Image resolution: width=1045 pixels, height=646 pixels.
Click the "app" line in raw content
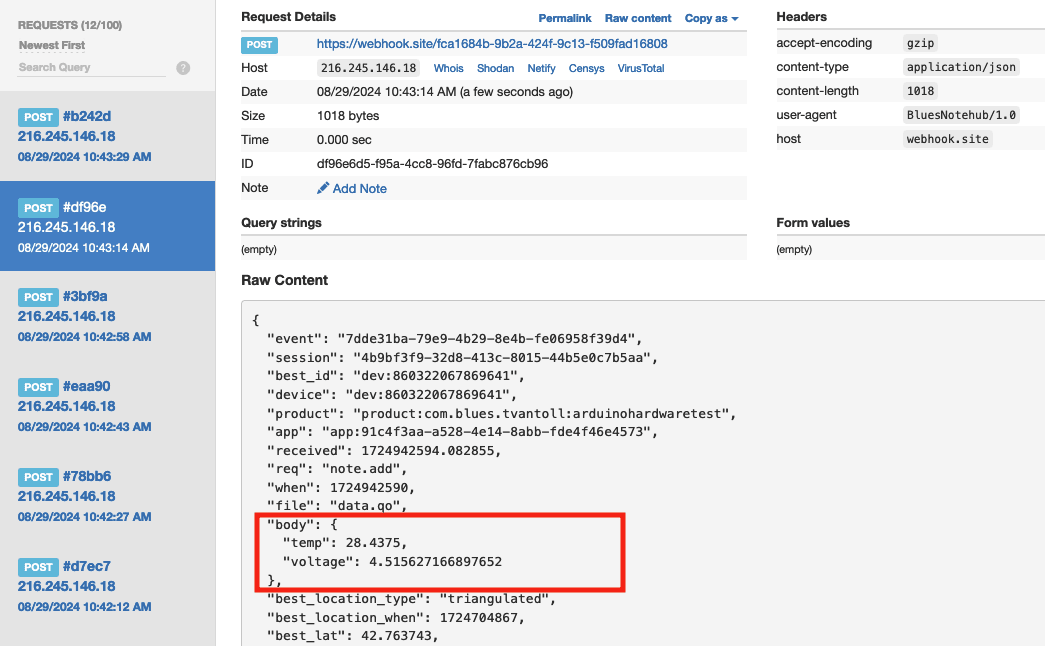463,431
